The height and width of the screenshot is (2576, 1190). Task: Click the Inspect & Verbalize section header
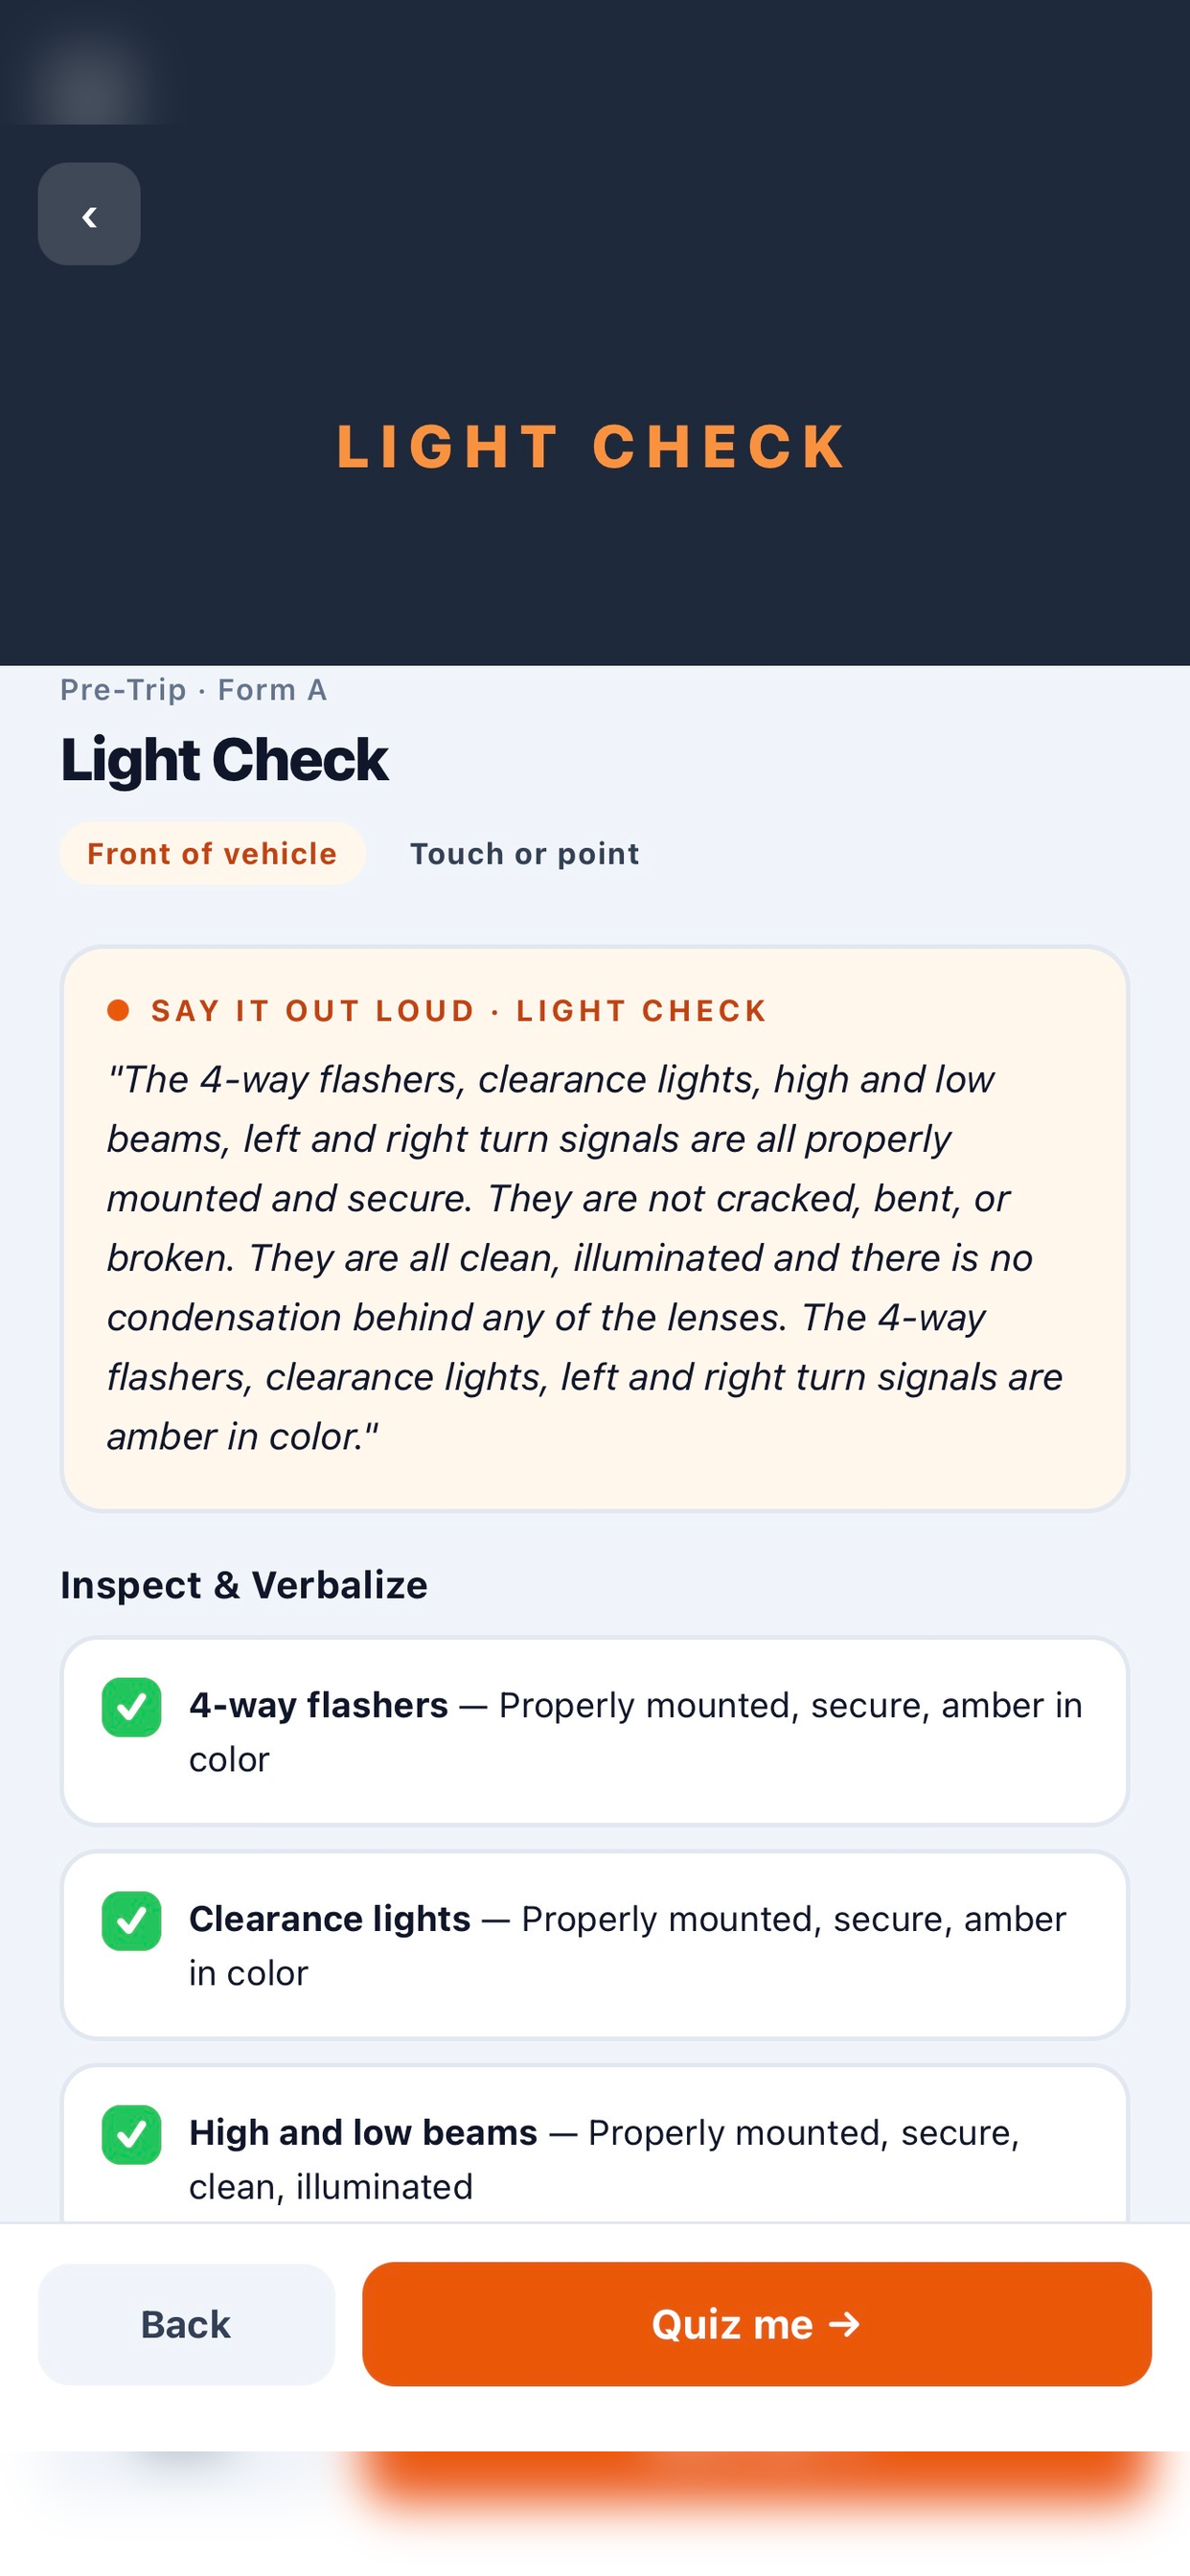244,1585
